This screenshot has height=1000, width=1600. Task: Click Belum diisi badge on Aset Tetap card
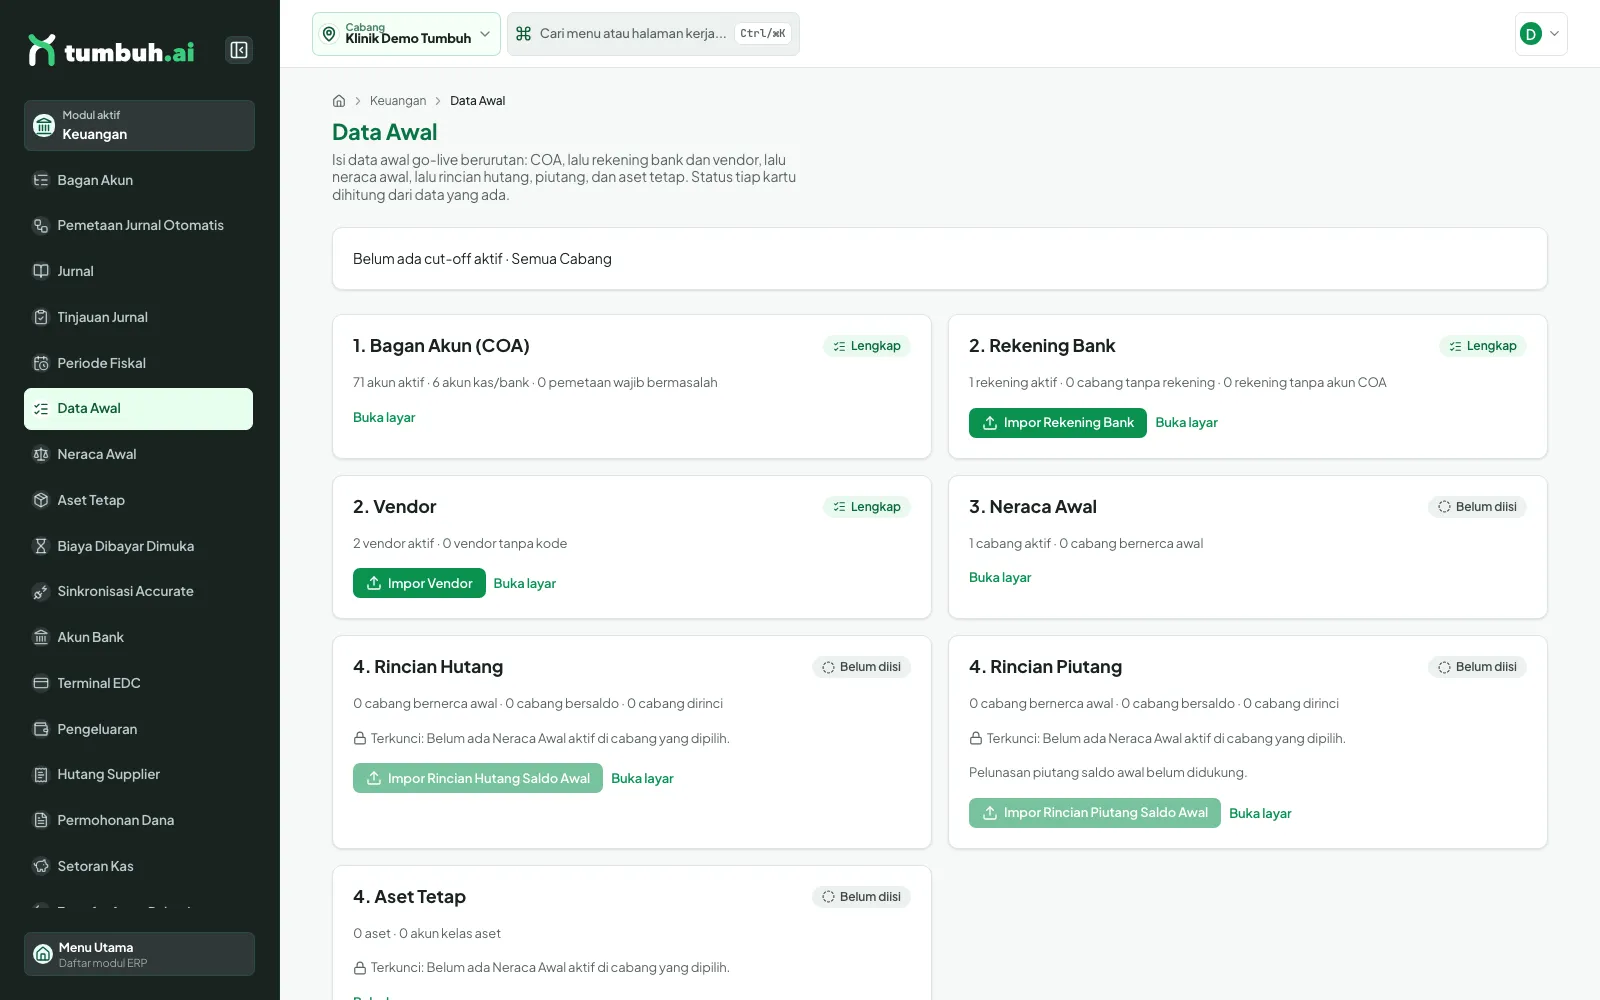click(861, 897)
